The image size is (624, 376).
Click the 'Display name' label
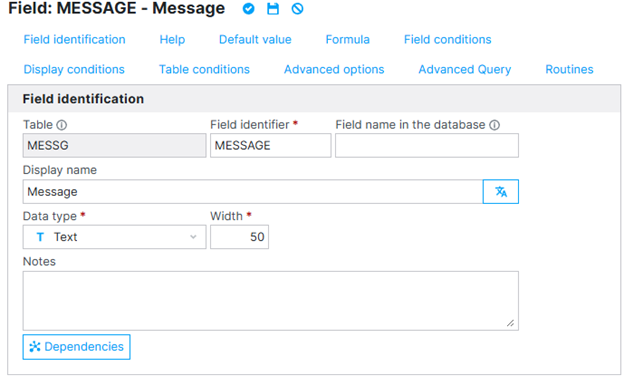pyautogui.click(x=60, y=170)
